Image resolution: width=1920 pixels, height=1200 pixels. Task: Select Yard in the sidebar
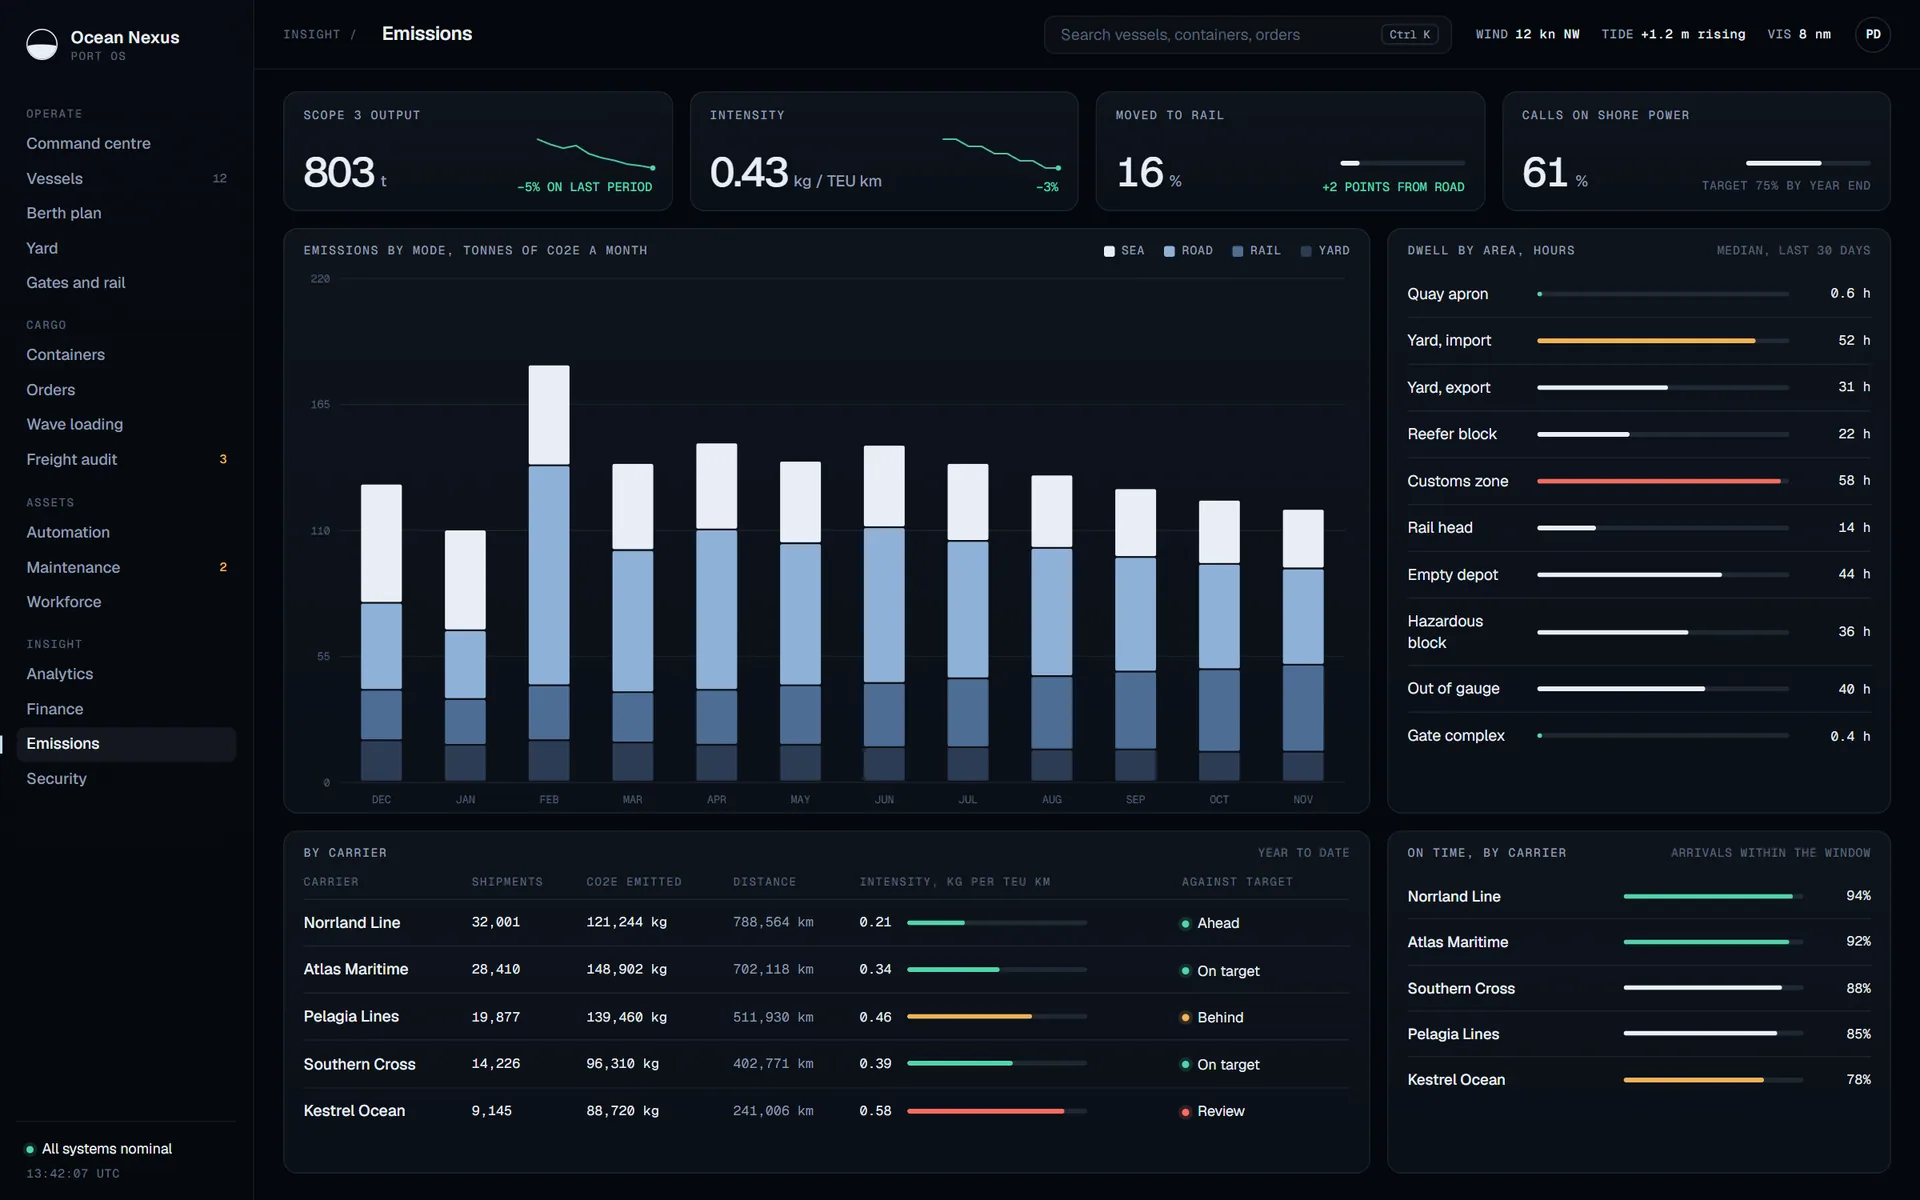pyautogui.click(x=126, y=248)
